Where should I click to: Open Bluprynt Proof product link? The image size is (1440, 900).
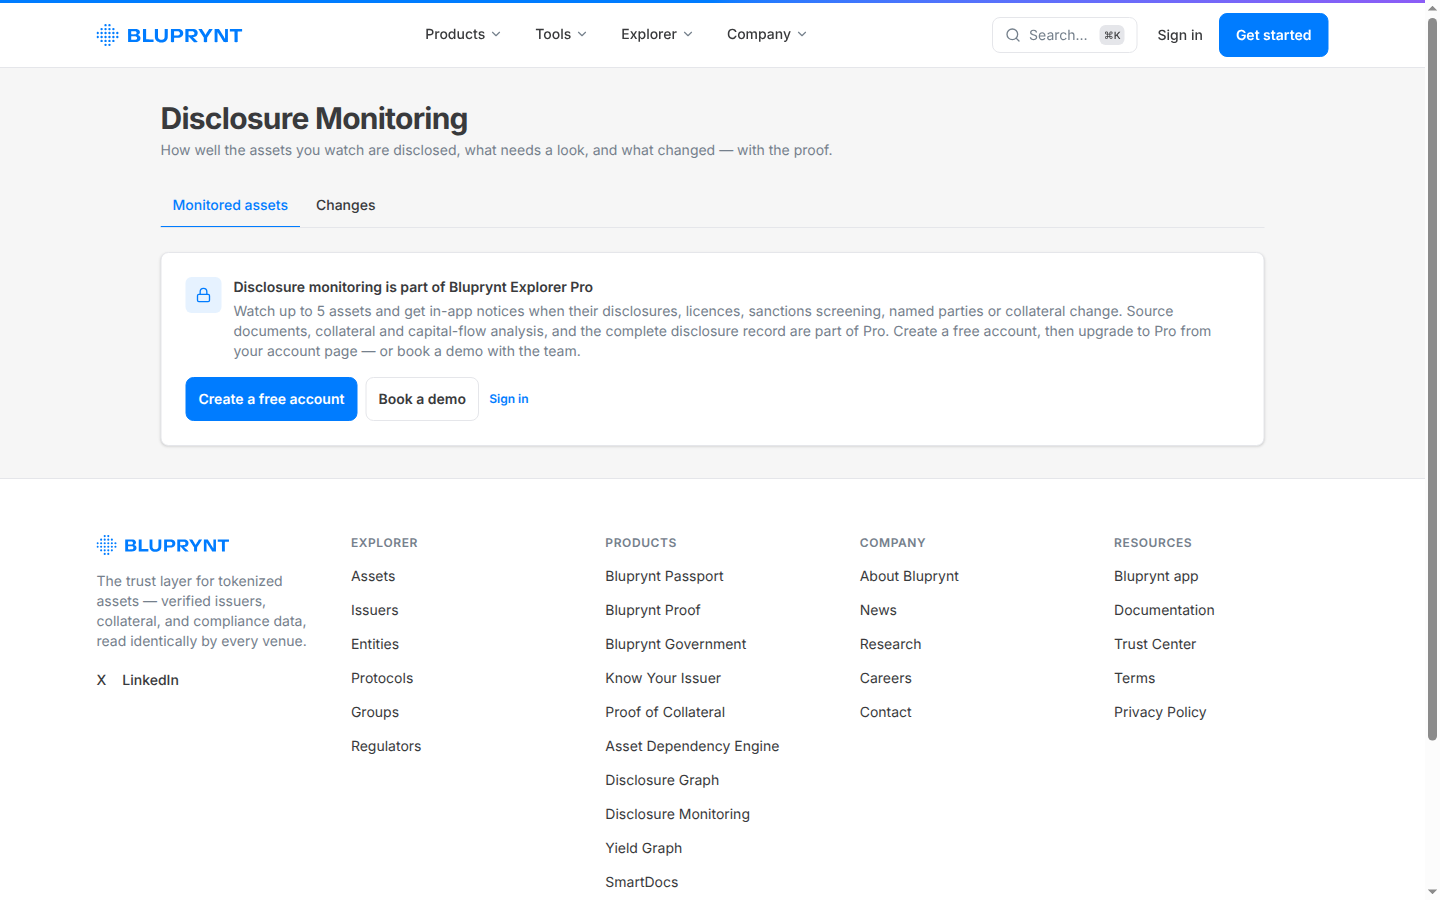(x=653, y=610)
